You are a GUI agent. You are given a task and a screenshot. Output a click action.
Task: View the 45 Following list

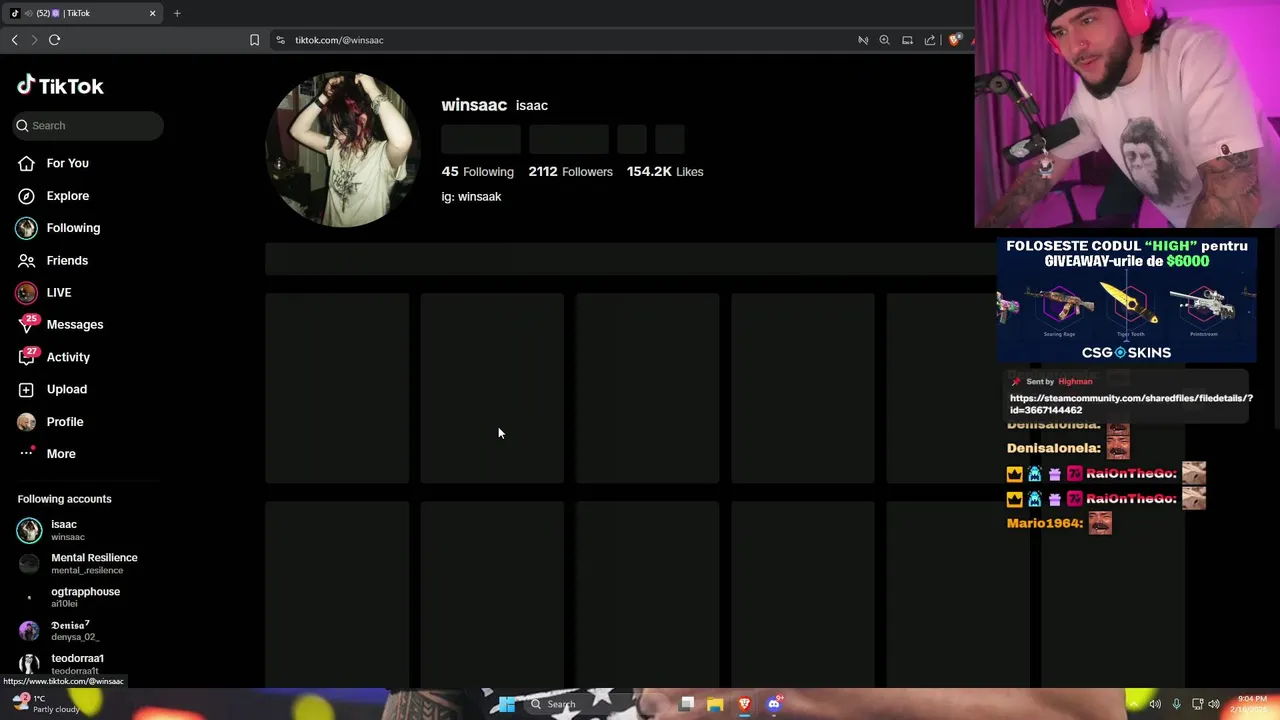pyautogui.click(x=477, y=172)
